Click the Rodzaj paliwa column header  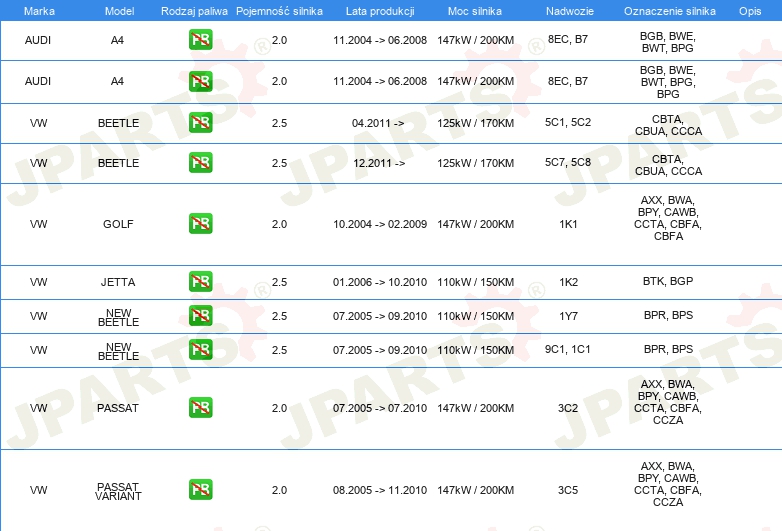pyautogui.click(x=194, y=11)
